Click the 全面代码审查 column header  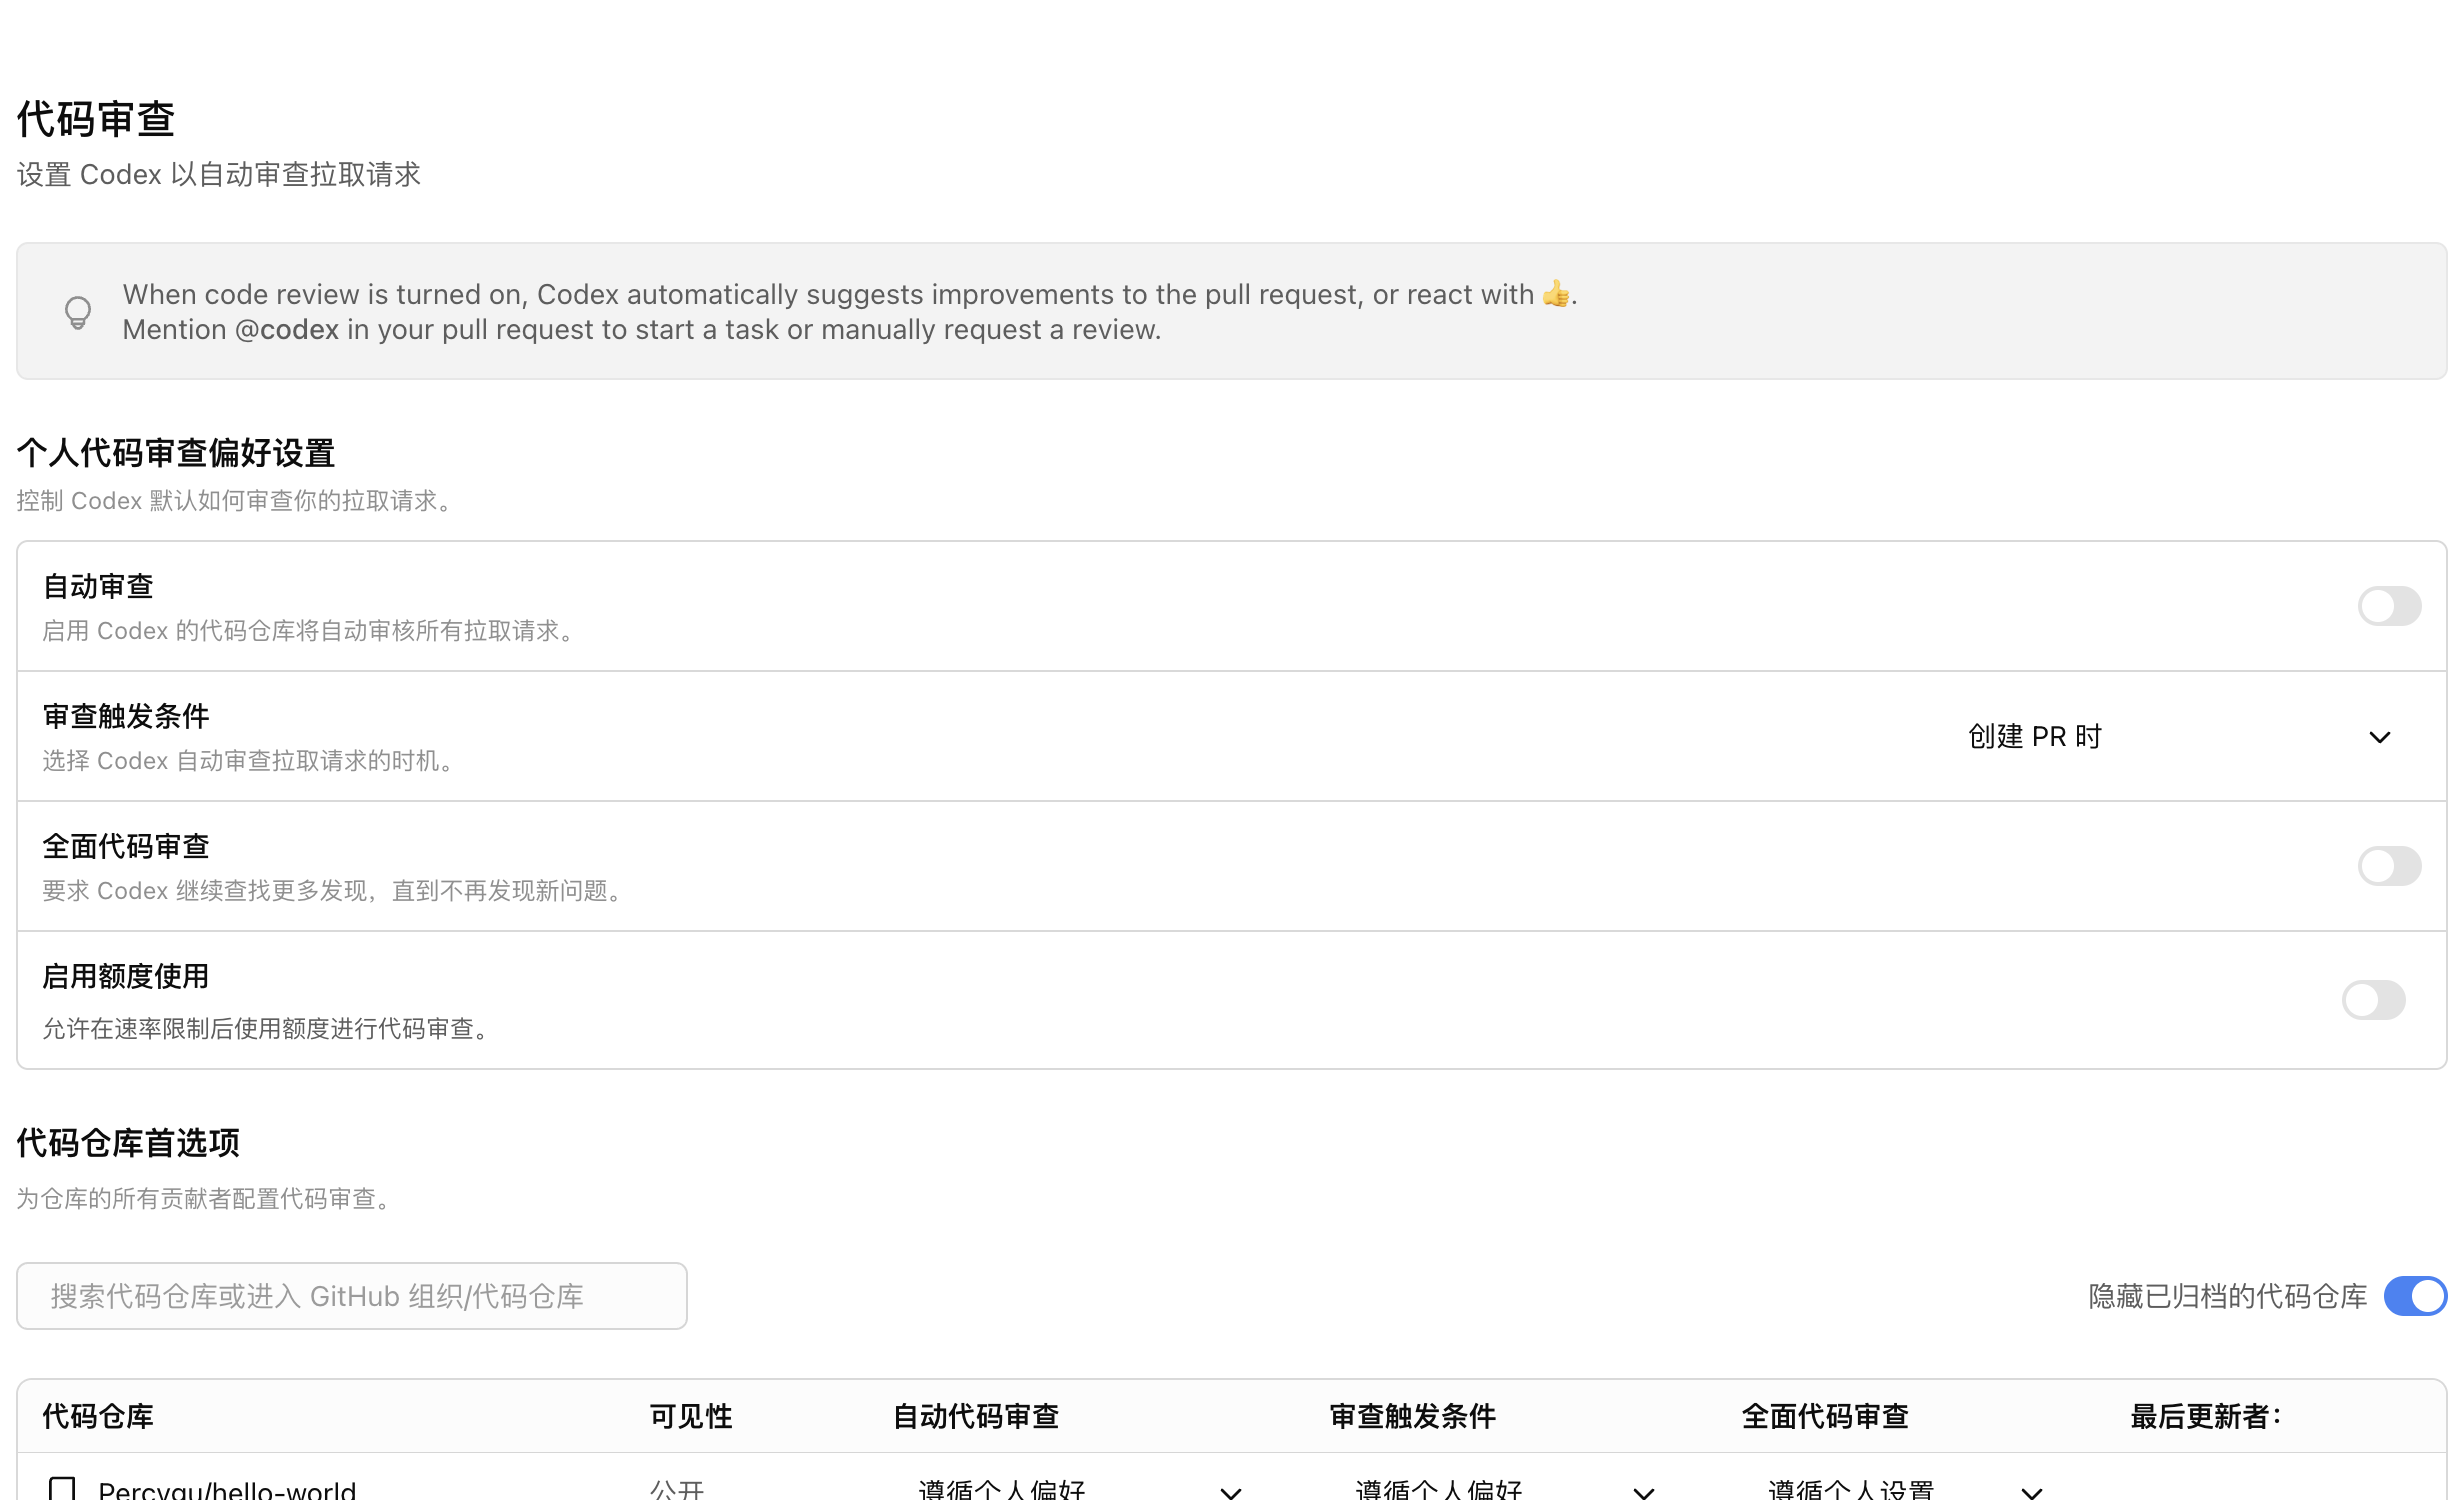pyautogui.click(x=1826, y=1416)
